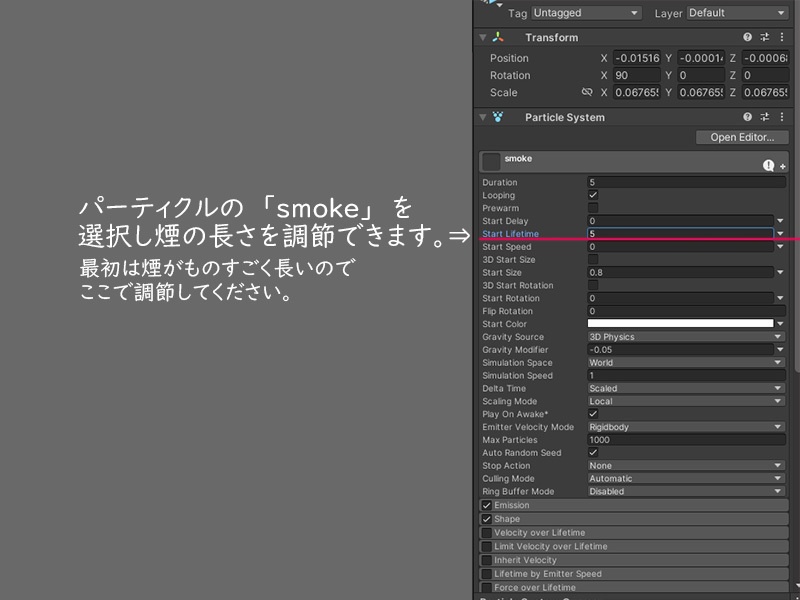Open Start Size curve mode arrow
Image resolution: width=800 pixels, height=600 pixels.
point(780,272)
